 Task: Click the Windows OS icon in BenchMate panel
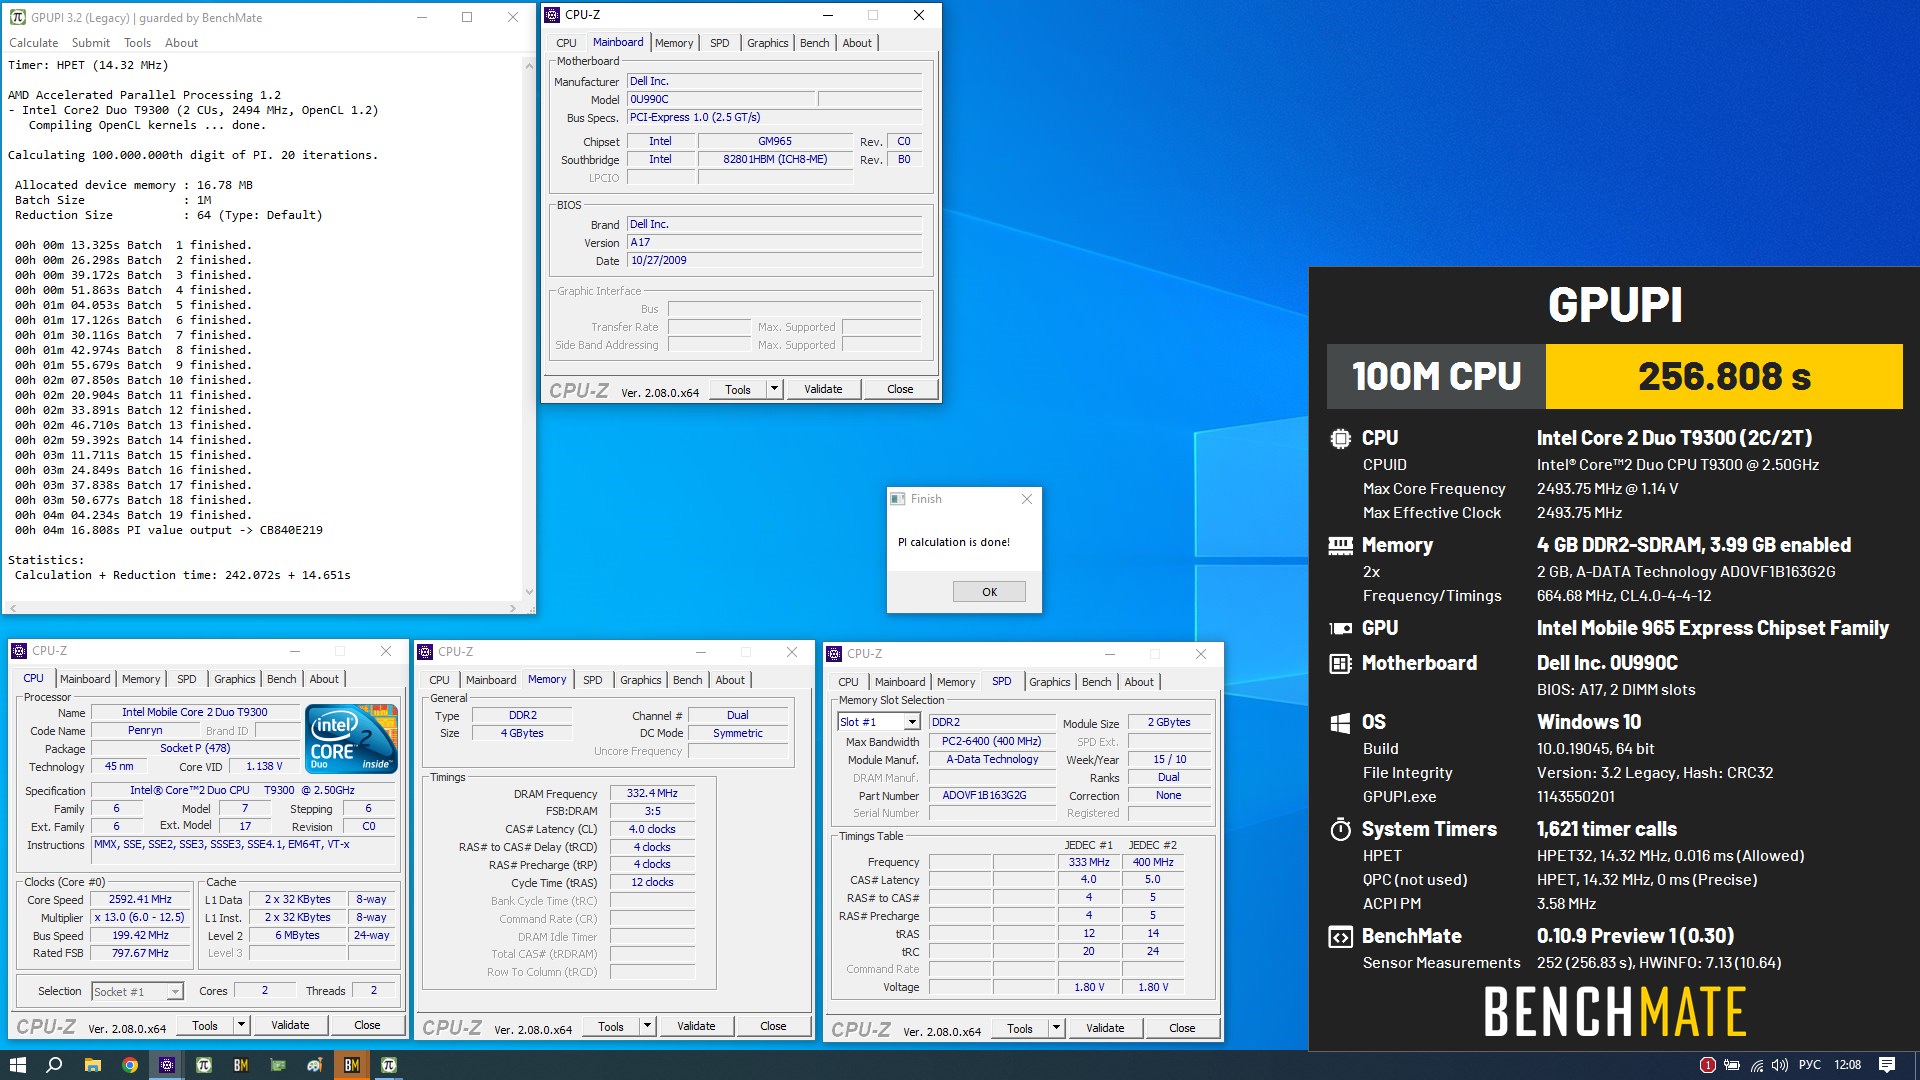click(x=1340, y=722)
